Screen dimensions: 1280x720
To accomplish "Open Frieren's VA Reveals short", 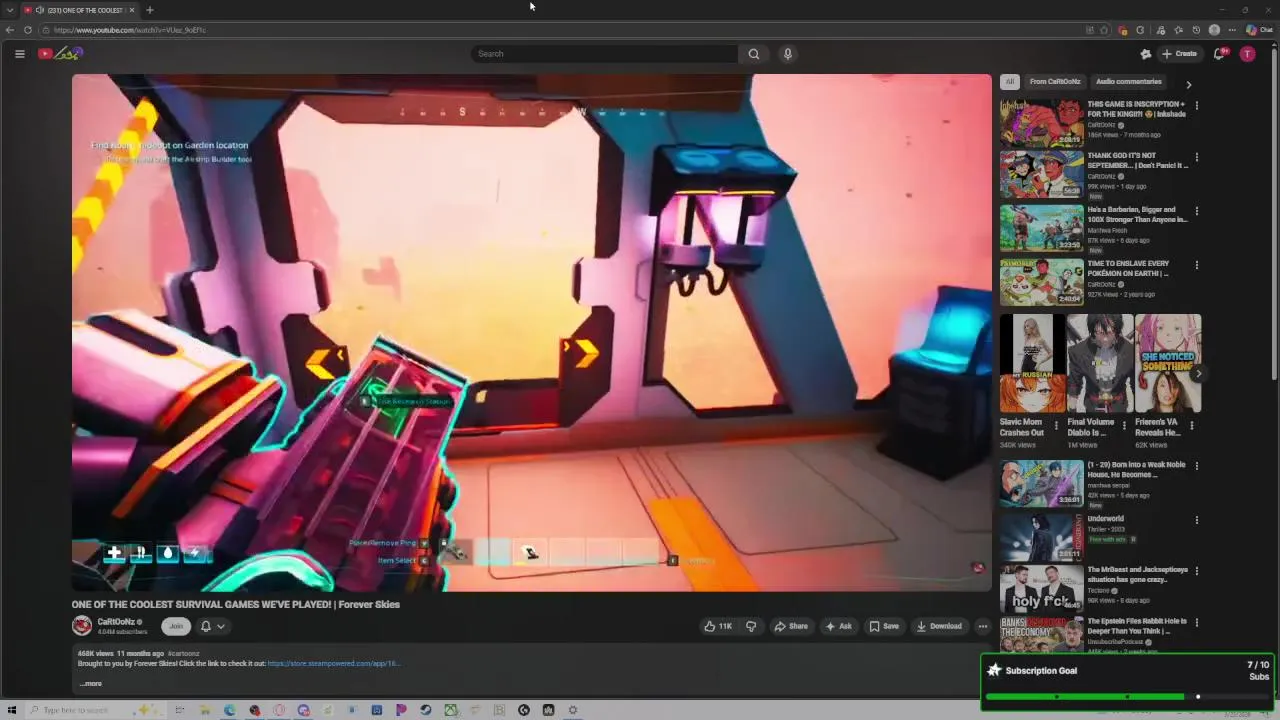I will pos(1168,363).
